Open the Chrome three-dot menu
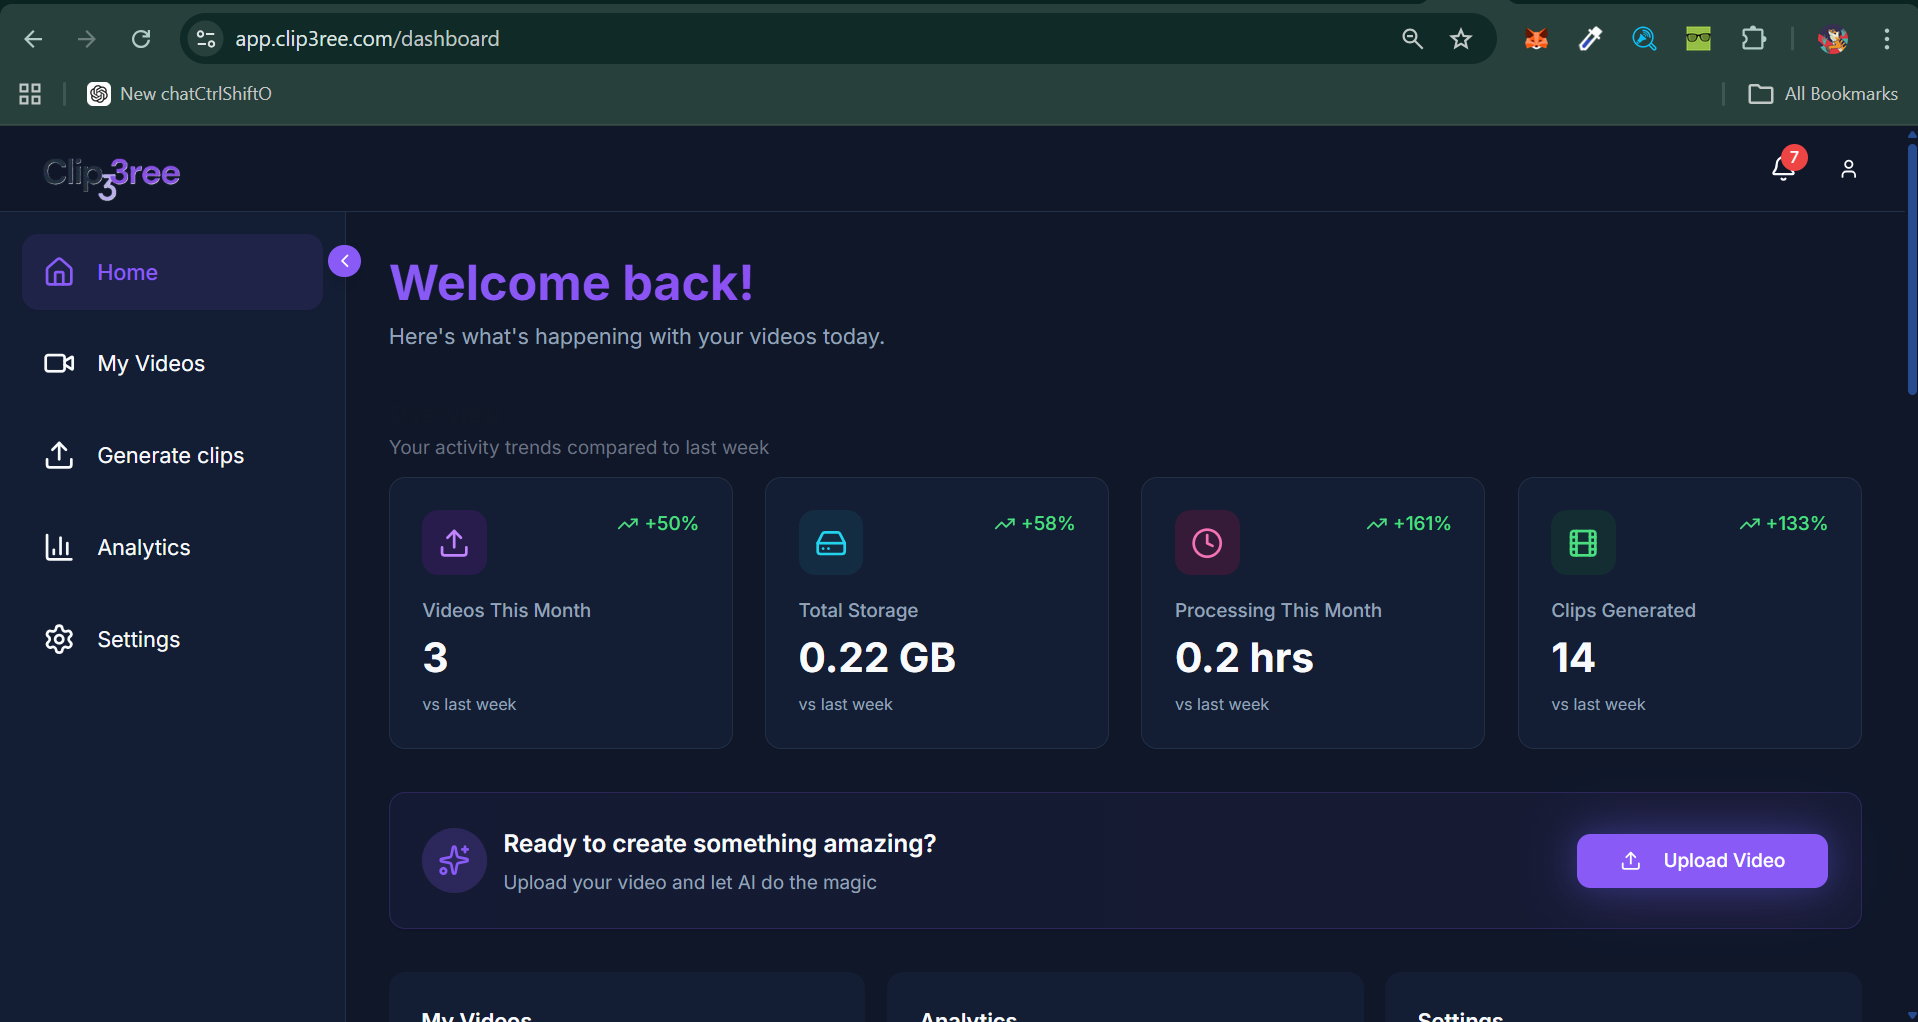Viewport: 1918px width, 1022px height. pyautogui.click(x=1886, y=39)
